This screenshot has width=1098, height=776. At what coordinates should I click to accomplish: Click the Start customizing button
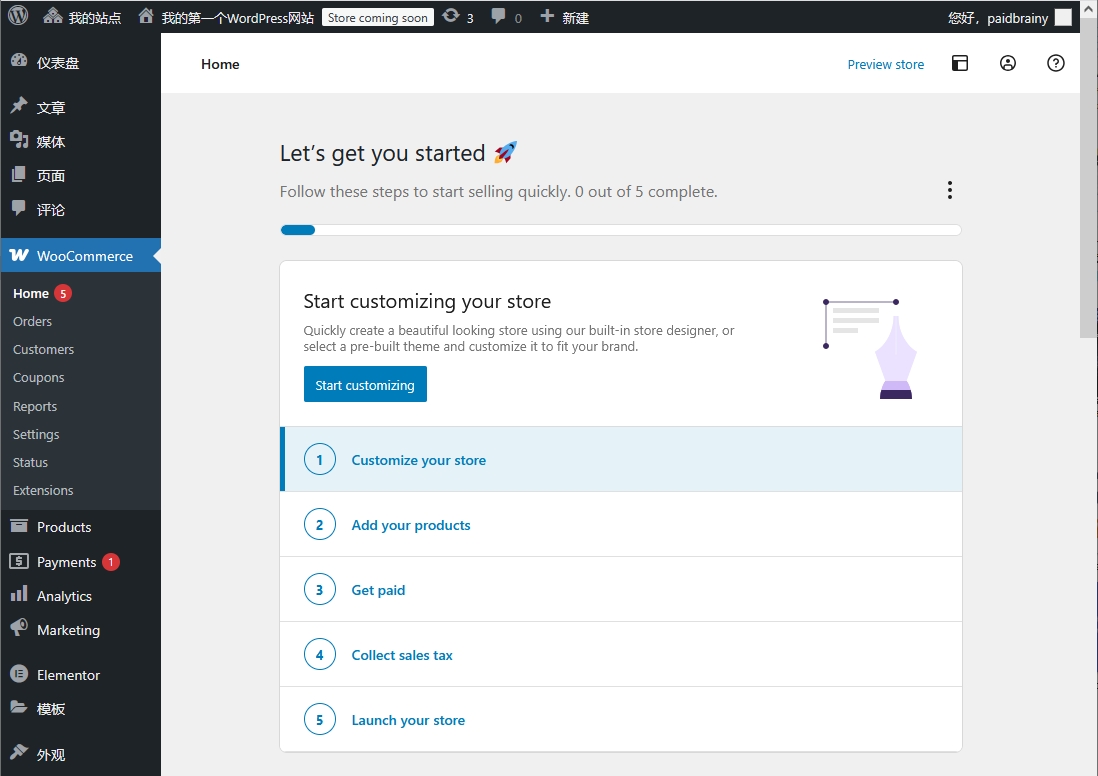pos(365,384)
